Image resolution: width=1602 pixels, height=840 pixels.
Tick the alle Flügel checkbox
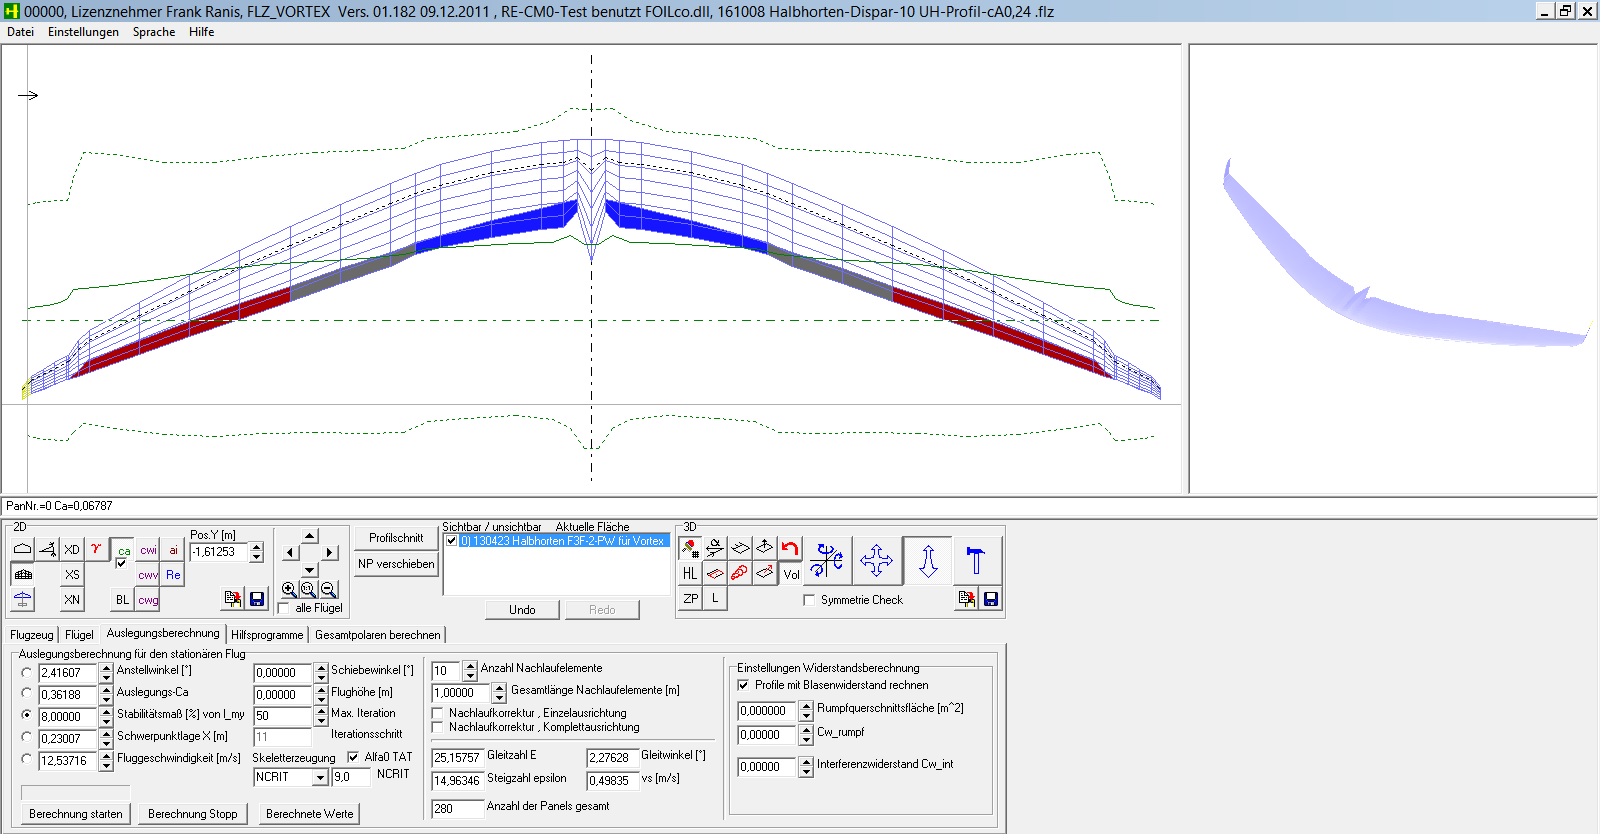pos(284,608)
